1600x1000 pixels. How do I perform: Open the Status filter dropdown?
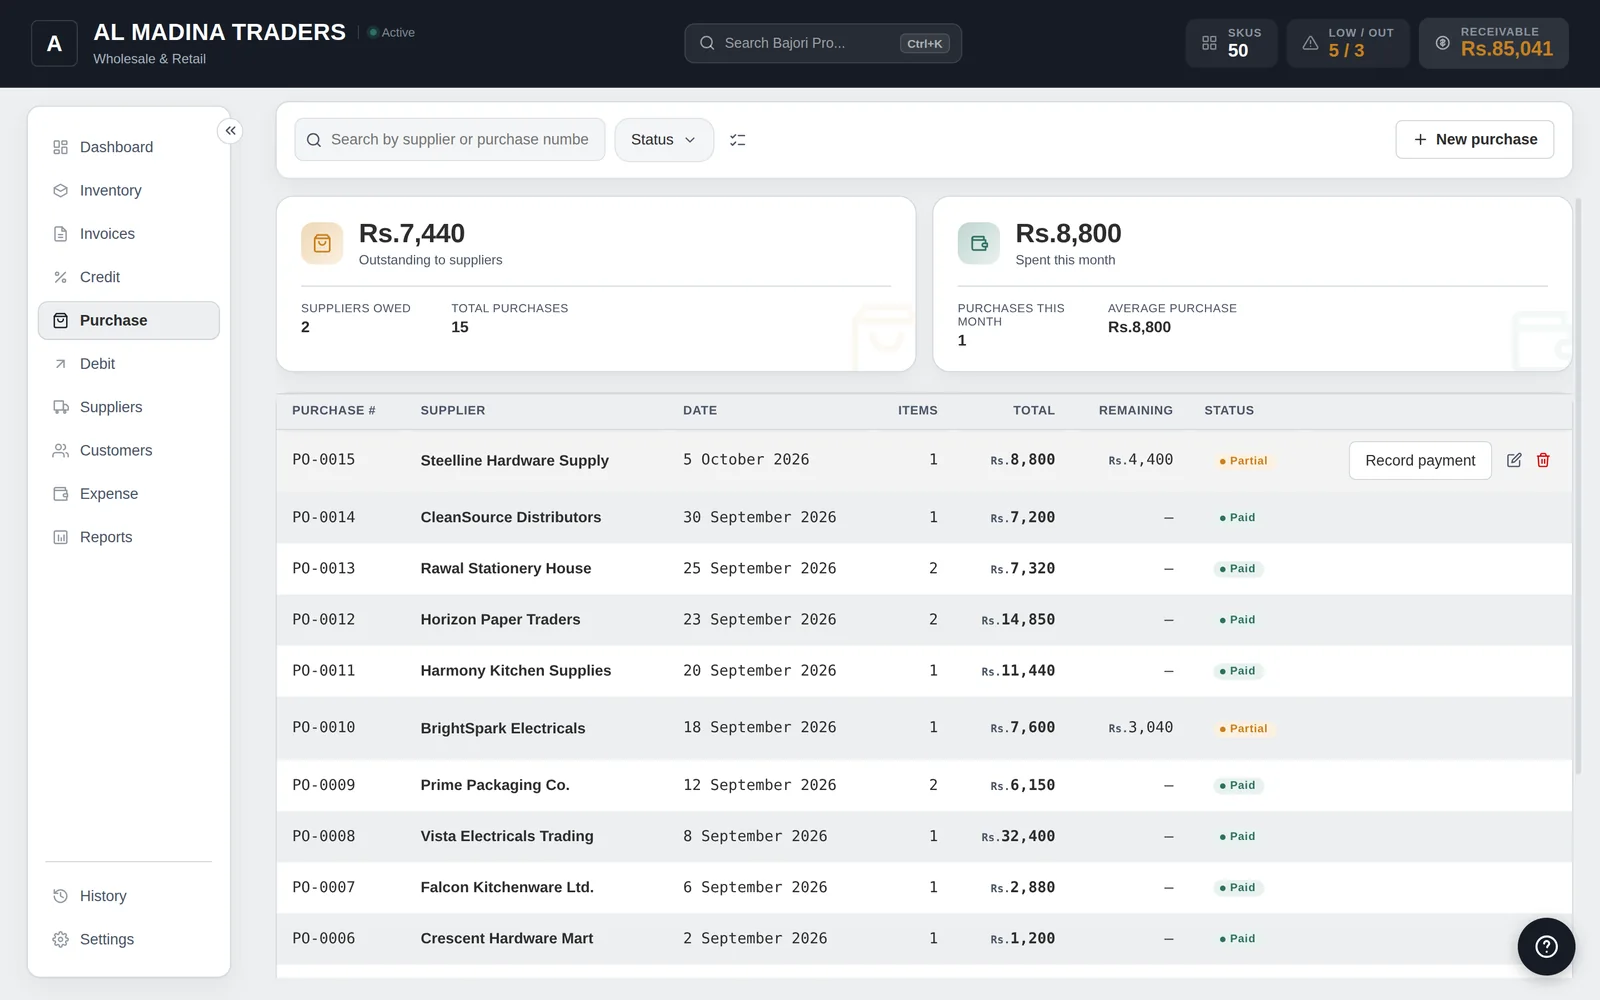coord(664,140)
